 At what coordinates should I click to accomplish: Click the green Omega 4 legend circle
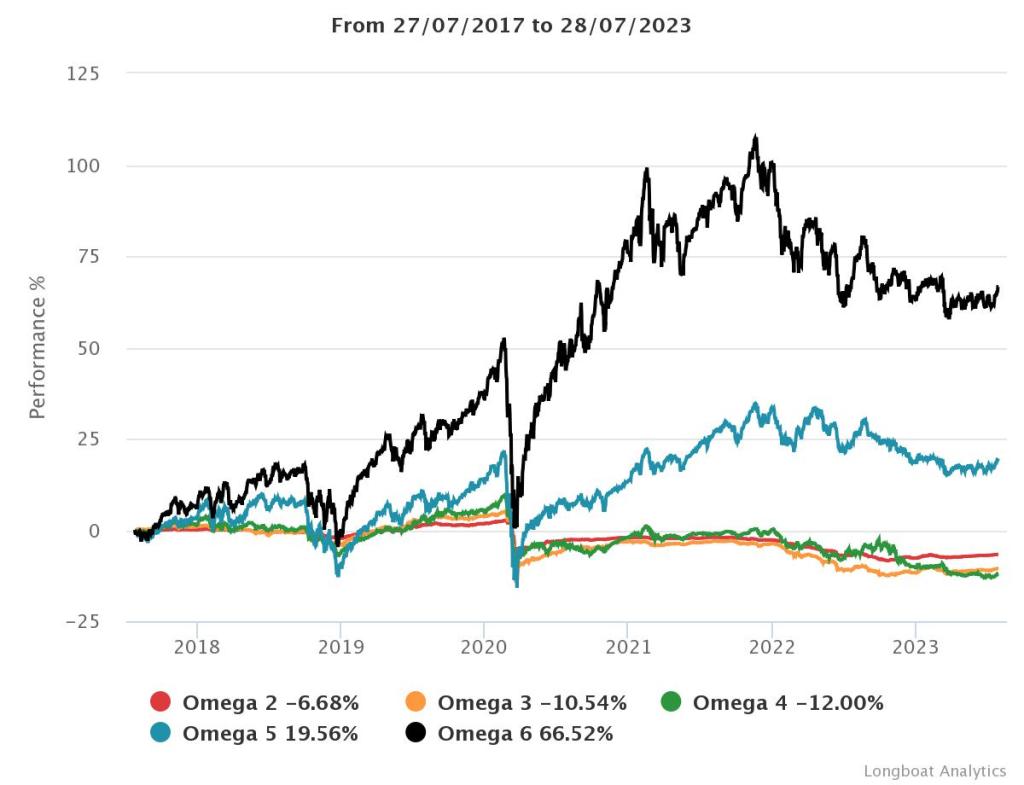click(x=672, y=703)
